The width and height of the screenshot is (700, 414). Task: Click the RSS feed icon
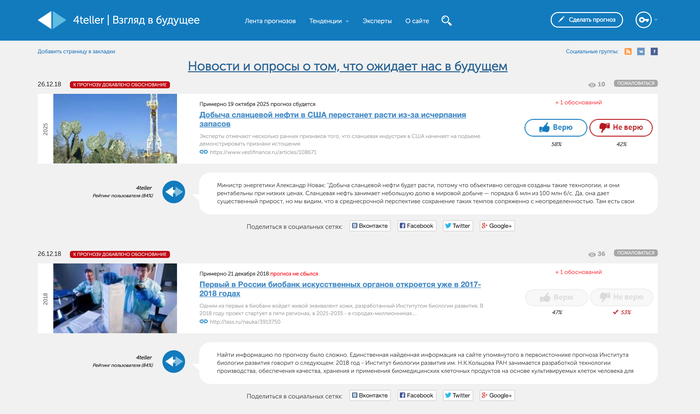pyautogui.click(x=627, y=50)
